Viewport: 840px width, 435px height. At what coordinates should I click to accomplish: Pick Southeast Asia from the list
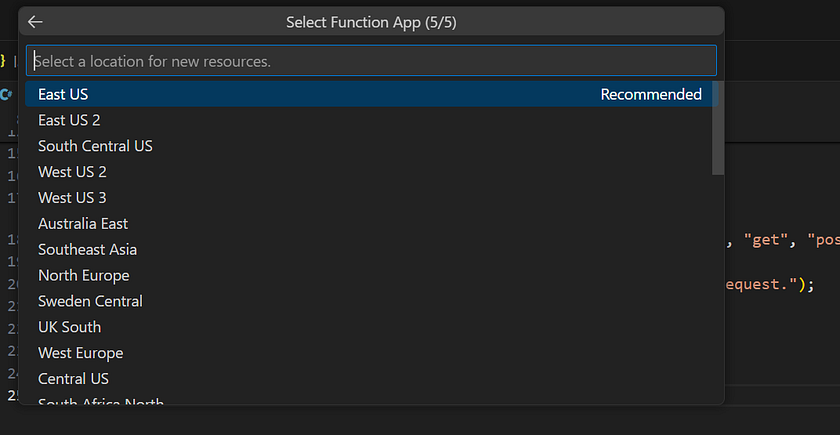click(x=87, y=250)
